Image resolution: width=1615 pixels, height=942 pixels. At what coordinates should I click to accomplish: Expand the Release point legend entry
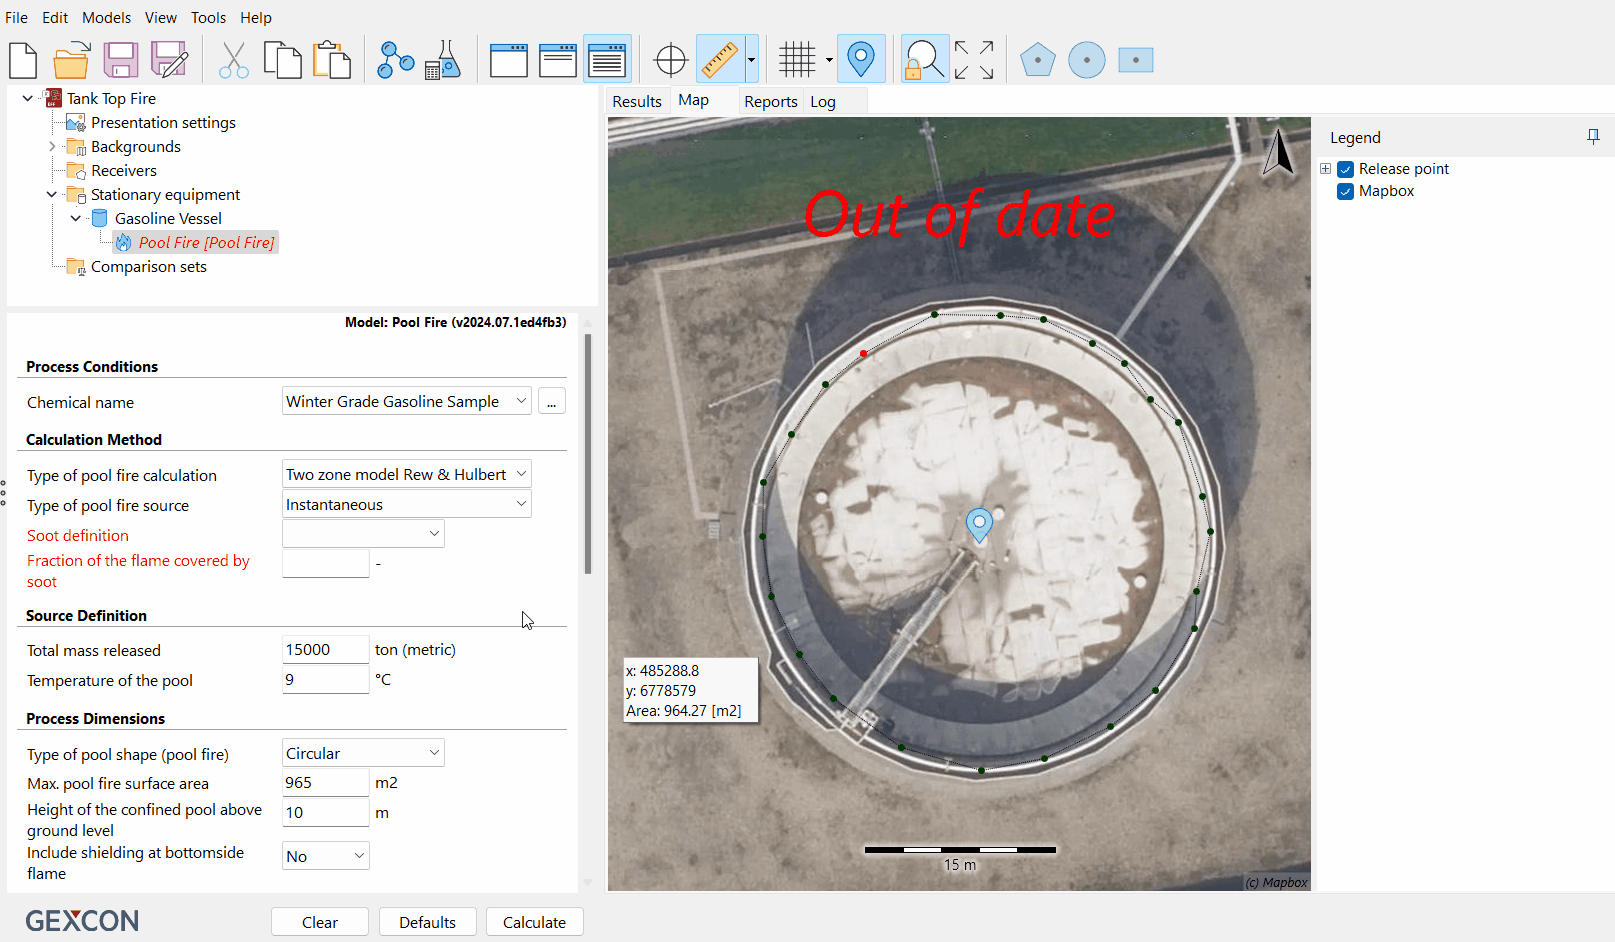coord(1326,169)
